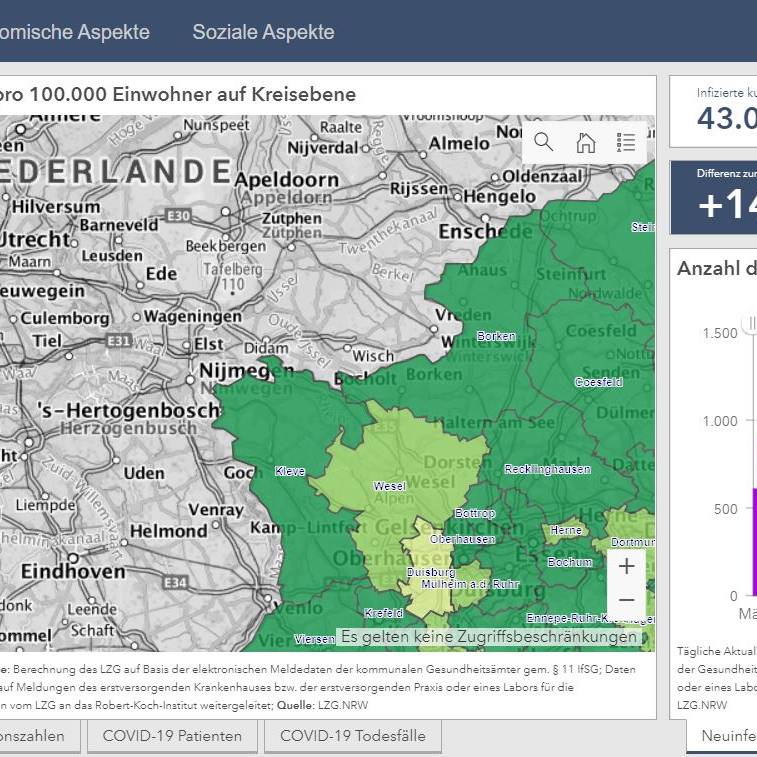Click the Infizierte count indicator card
757x757 pixels.
click(713, 111)
